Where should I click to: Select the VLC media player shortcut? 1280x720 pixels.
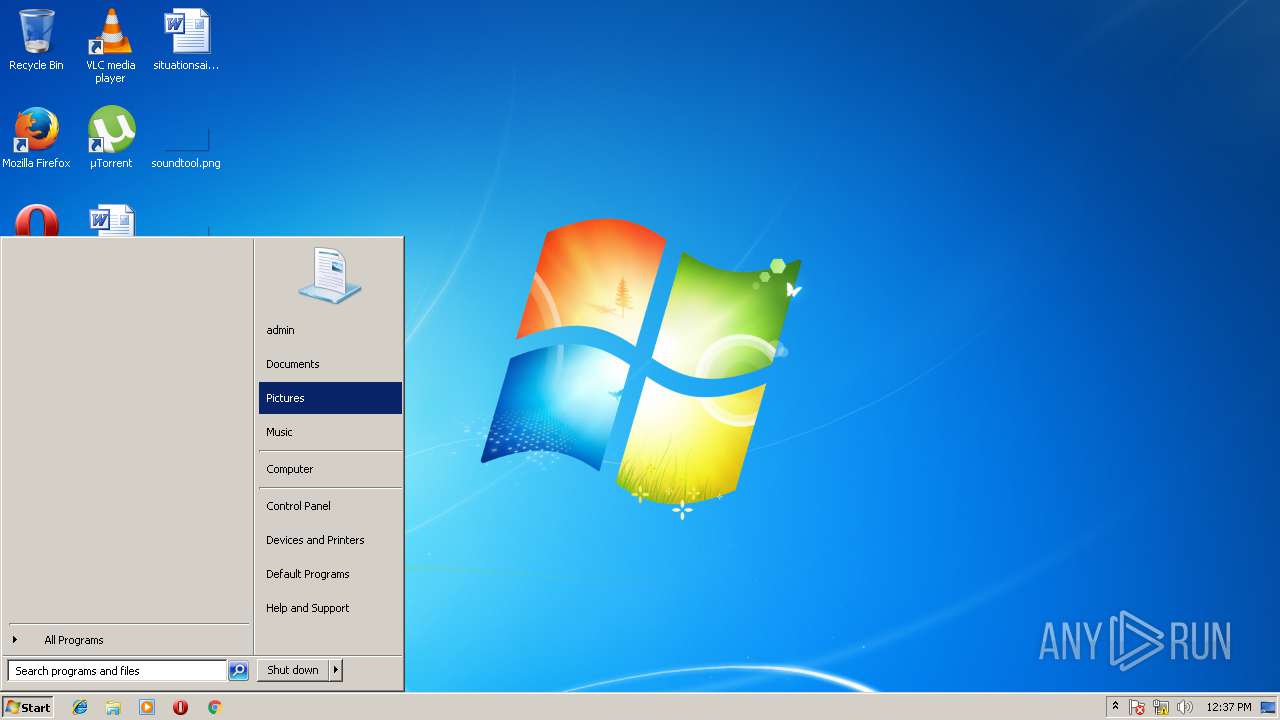tap(110, 45)
